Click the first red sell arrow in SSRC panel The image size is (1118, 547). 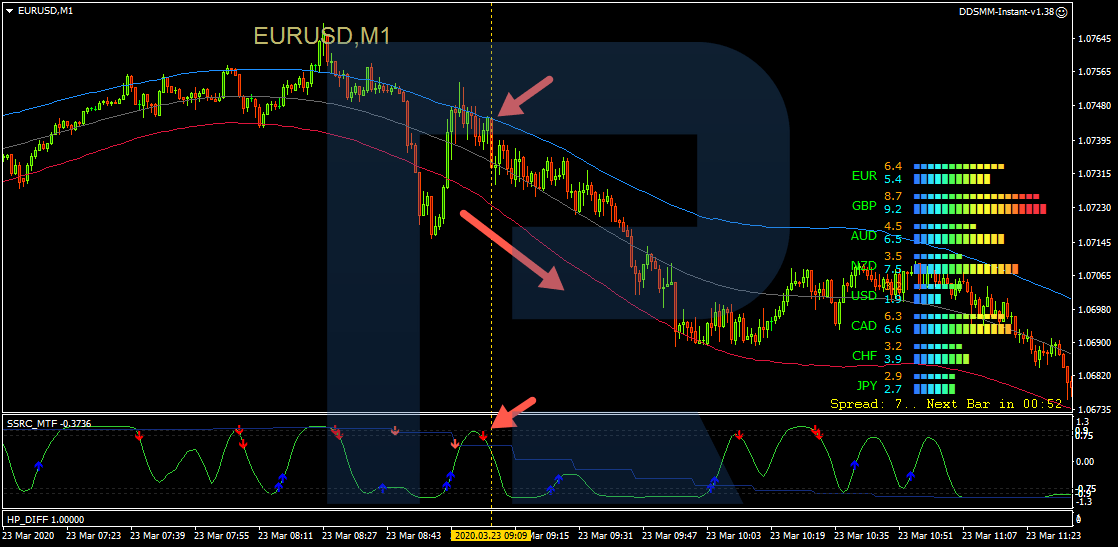coord(139,436)
